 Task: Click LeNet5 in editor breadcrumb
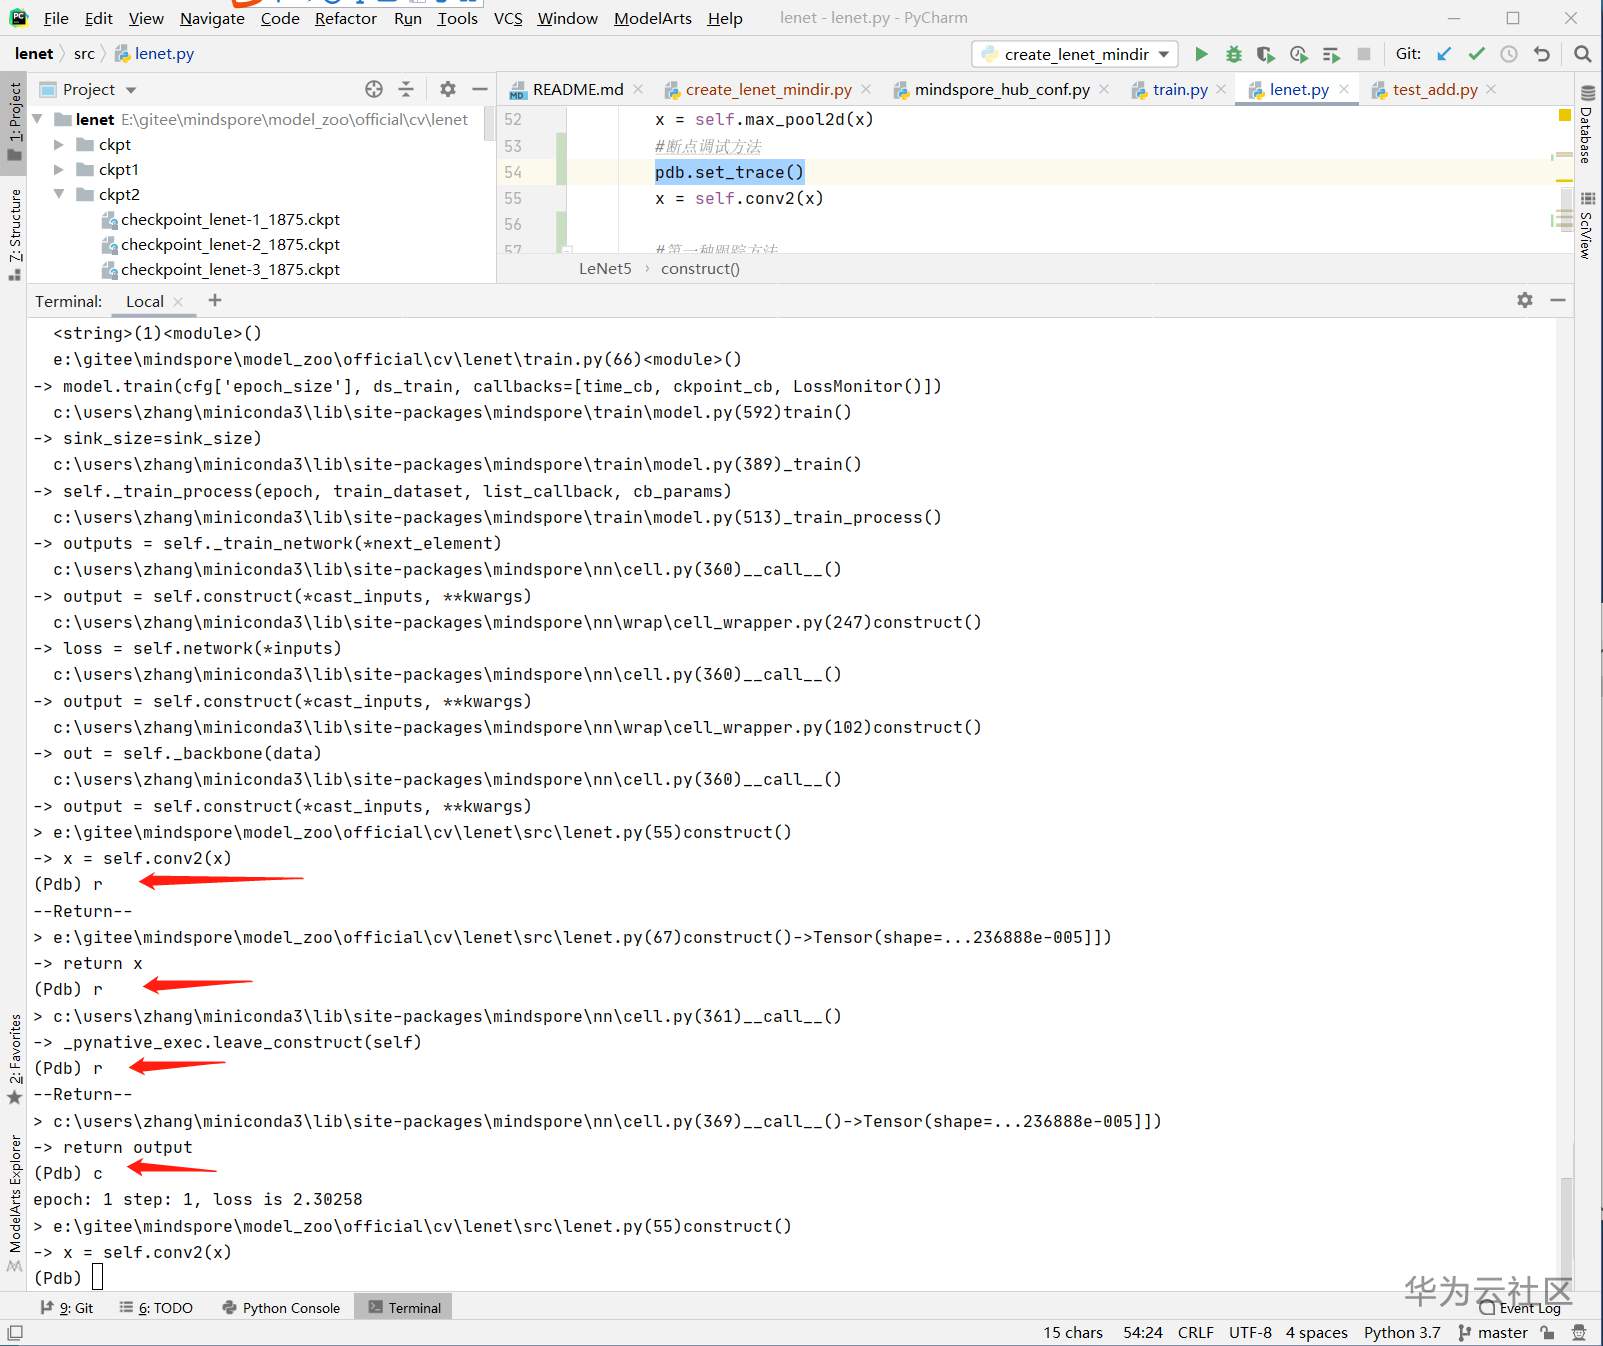[x=605, y=268]
